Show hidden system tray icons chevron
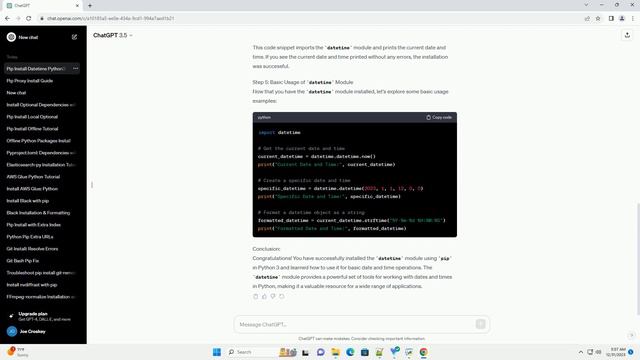 (x=581, y=352)
